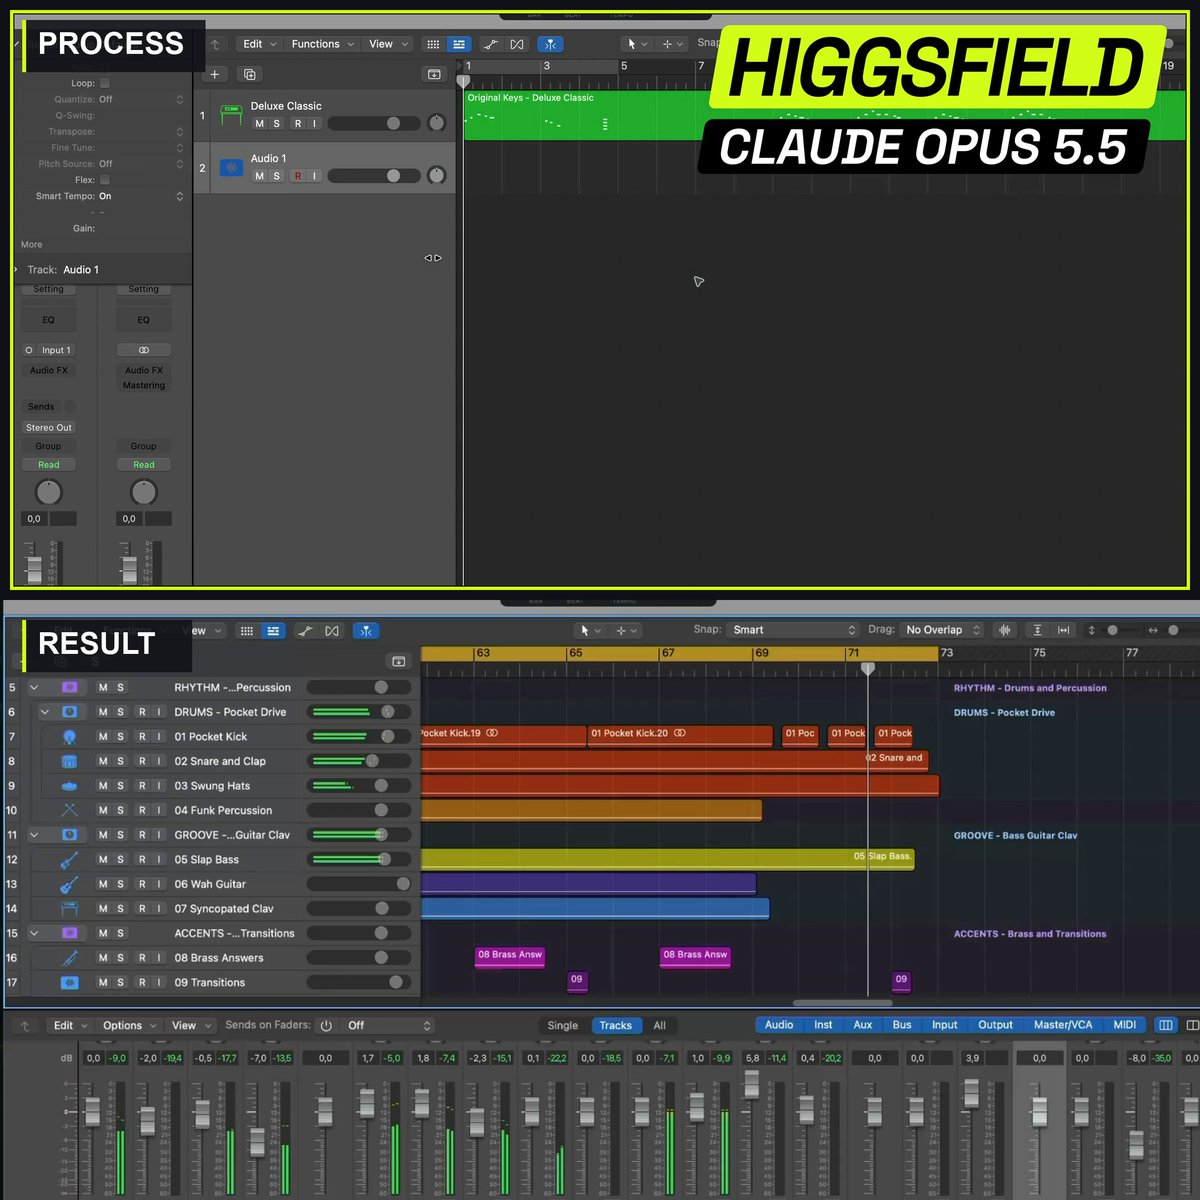Add a new track with the plus button
This screenshot has height=1200, width=1200.
[215, 74]
